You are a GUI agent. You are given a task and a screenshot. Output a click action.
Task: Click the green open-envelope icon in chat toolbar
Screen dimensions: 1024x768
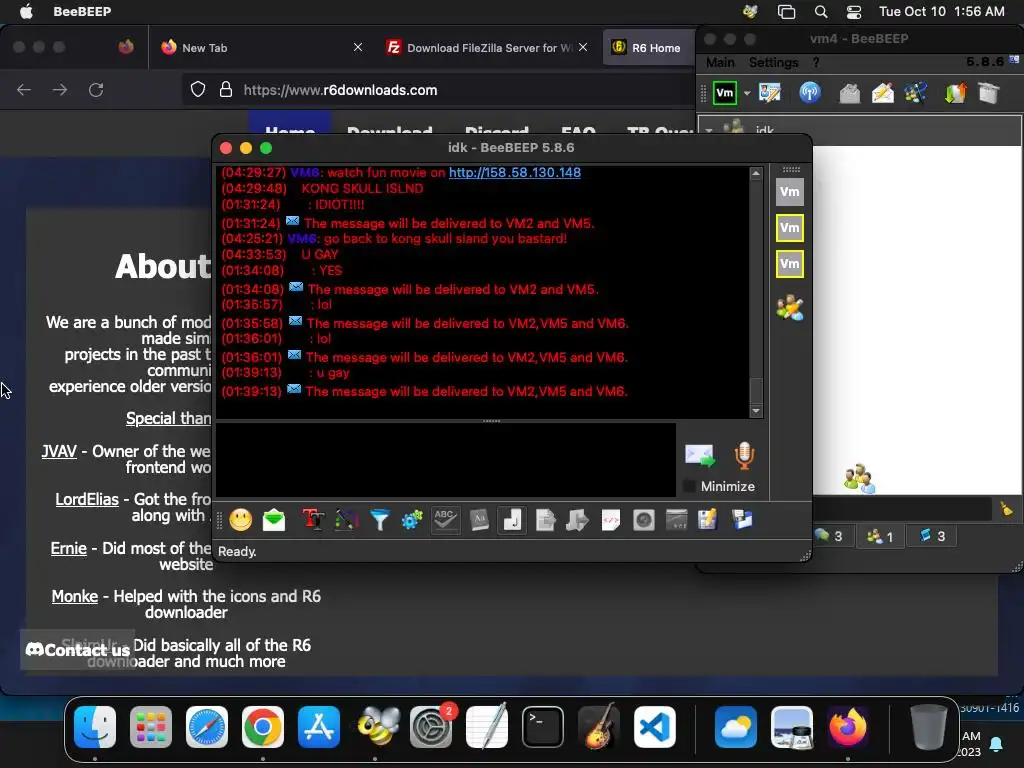274,520
